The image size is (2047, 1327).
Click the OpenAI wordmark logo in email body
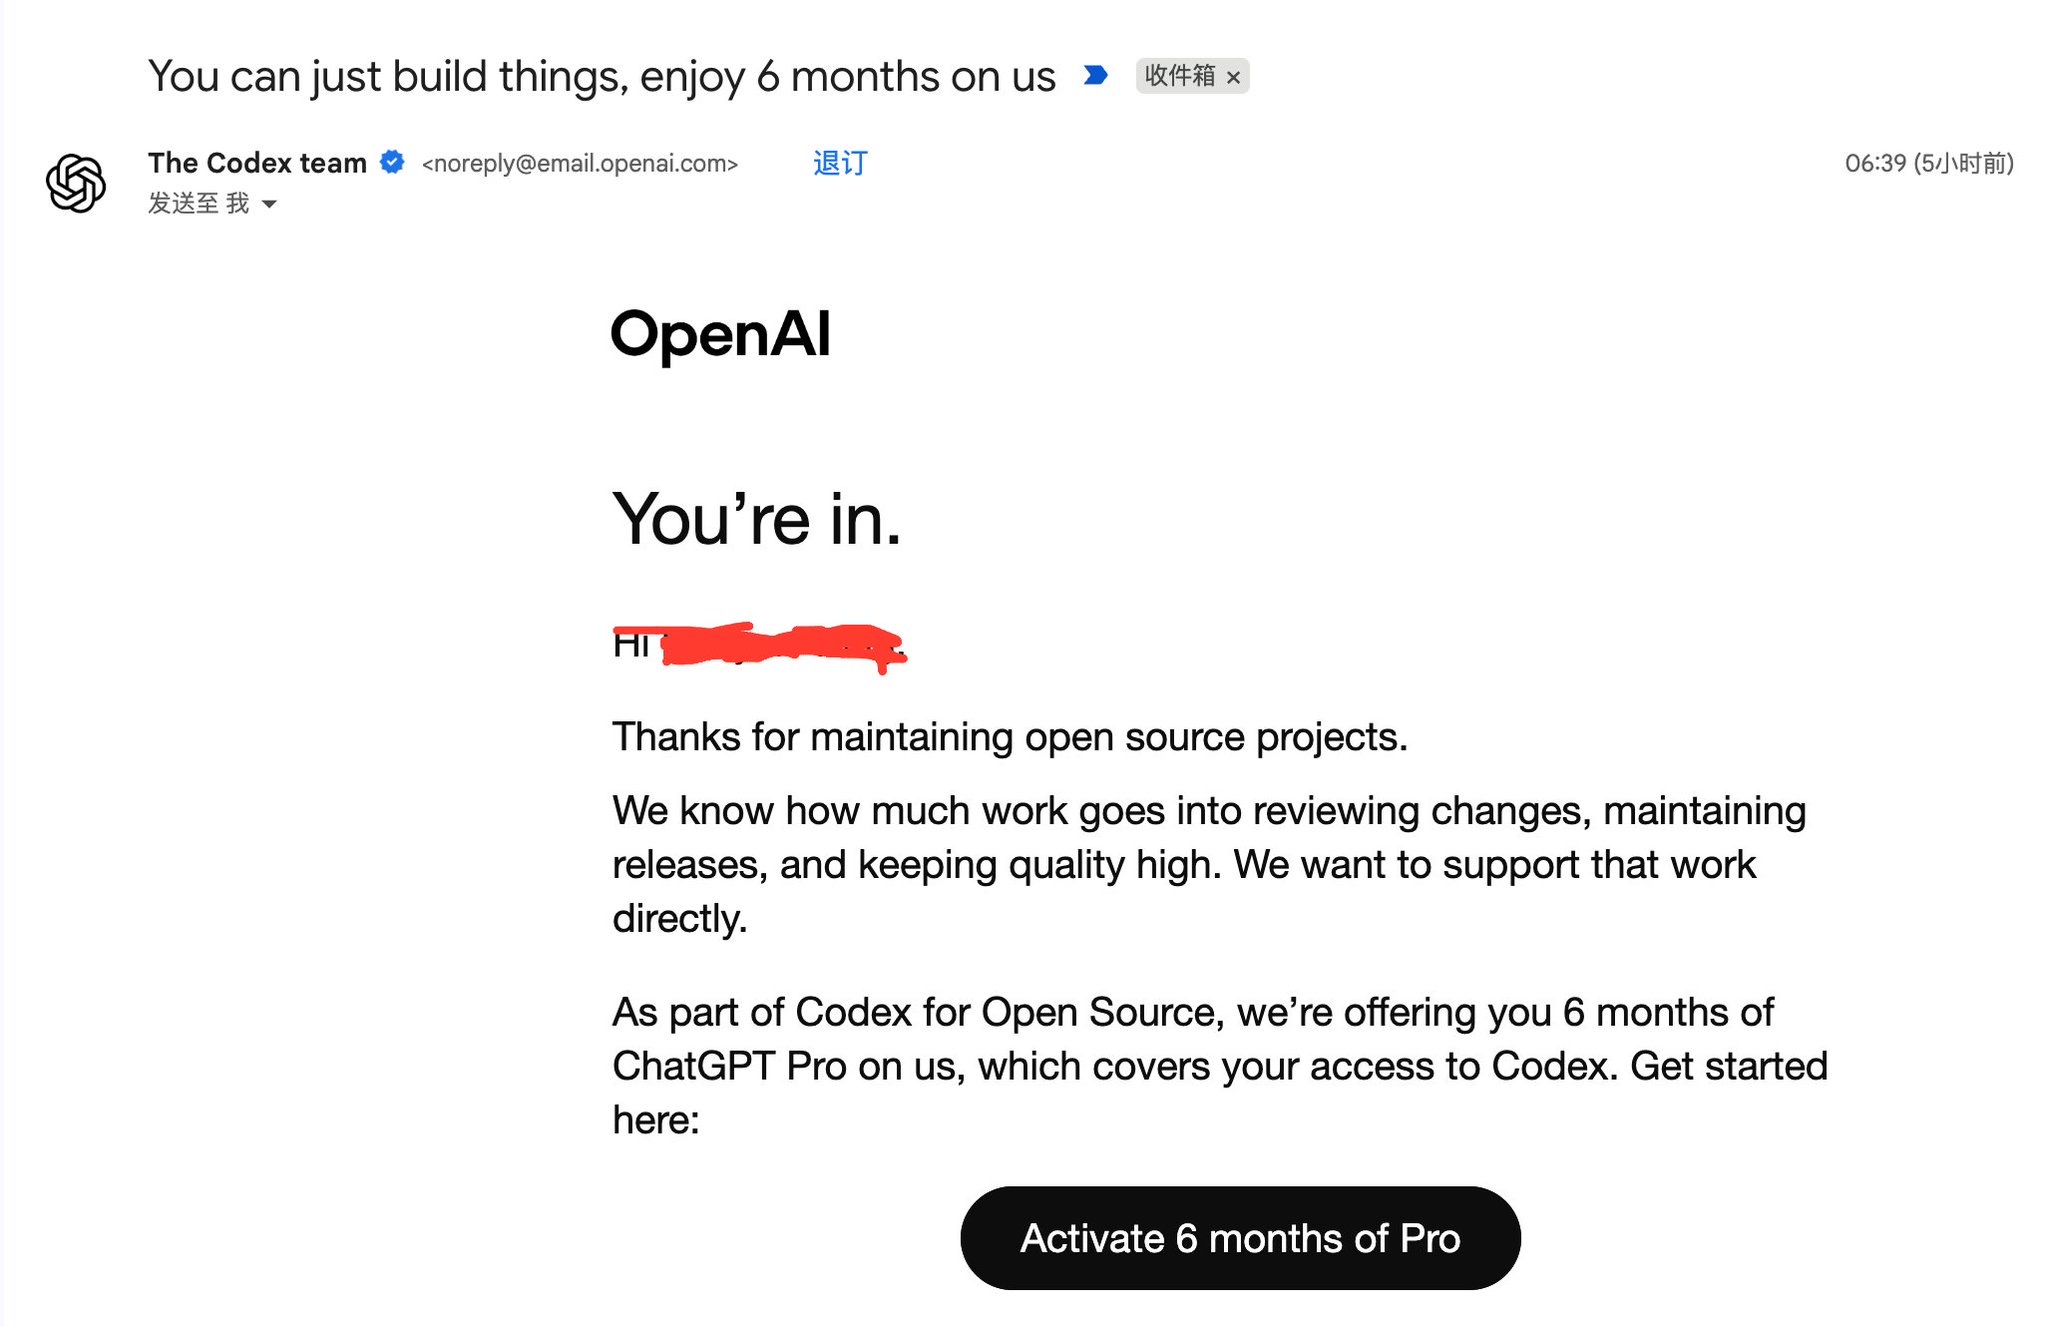pyautogui.click(x=721, y=334)
